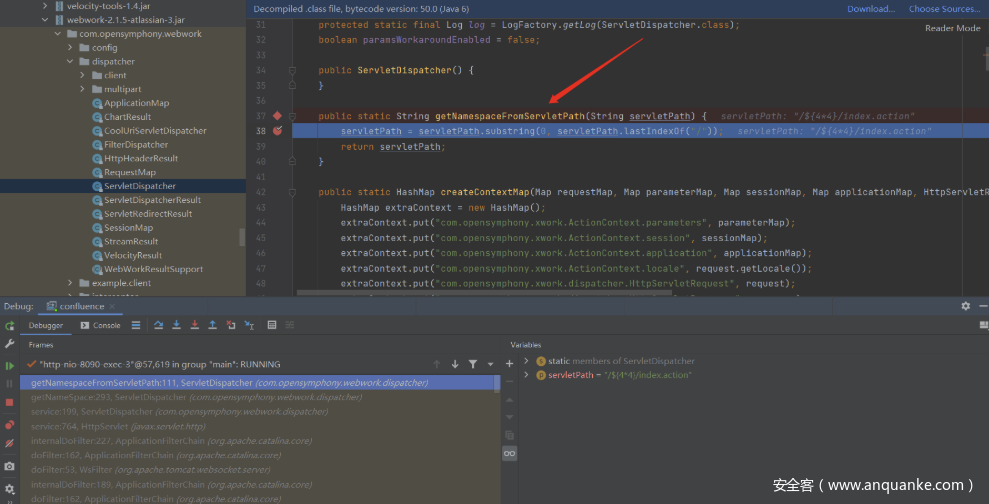This screenshot has width=989, height=504.
Task: Rerun the confluence debug session
Action: tap(9, 326)
